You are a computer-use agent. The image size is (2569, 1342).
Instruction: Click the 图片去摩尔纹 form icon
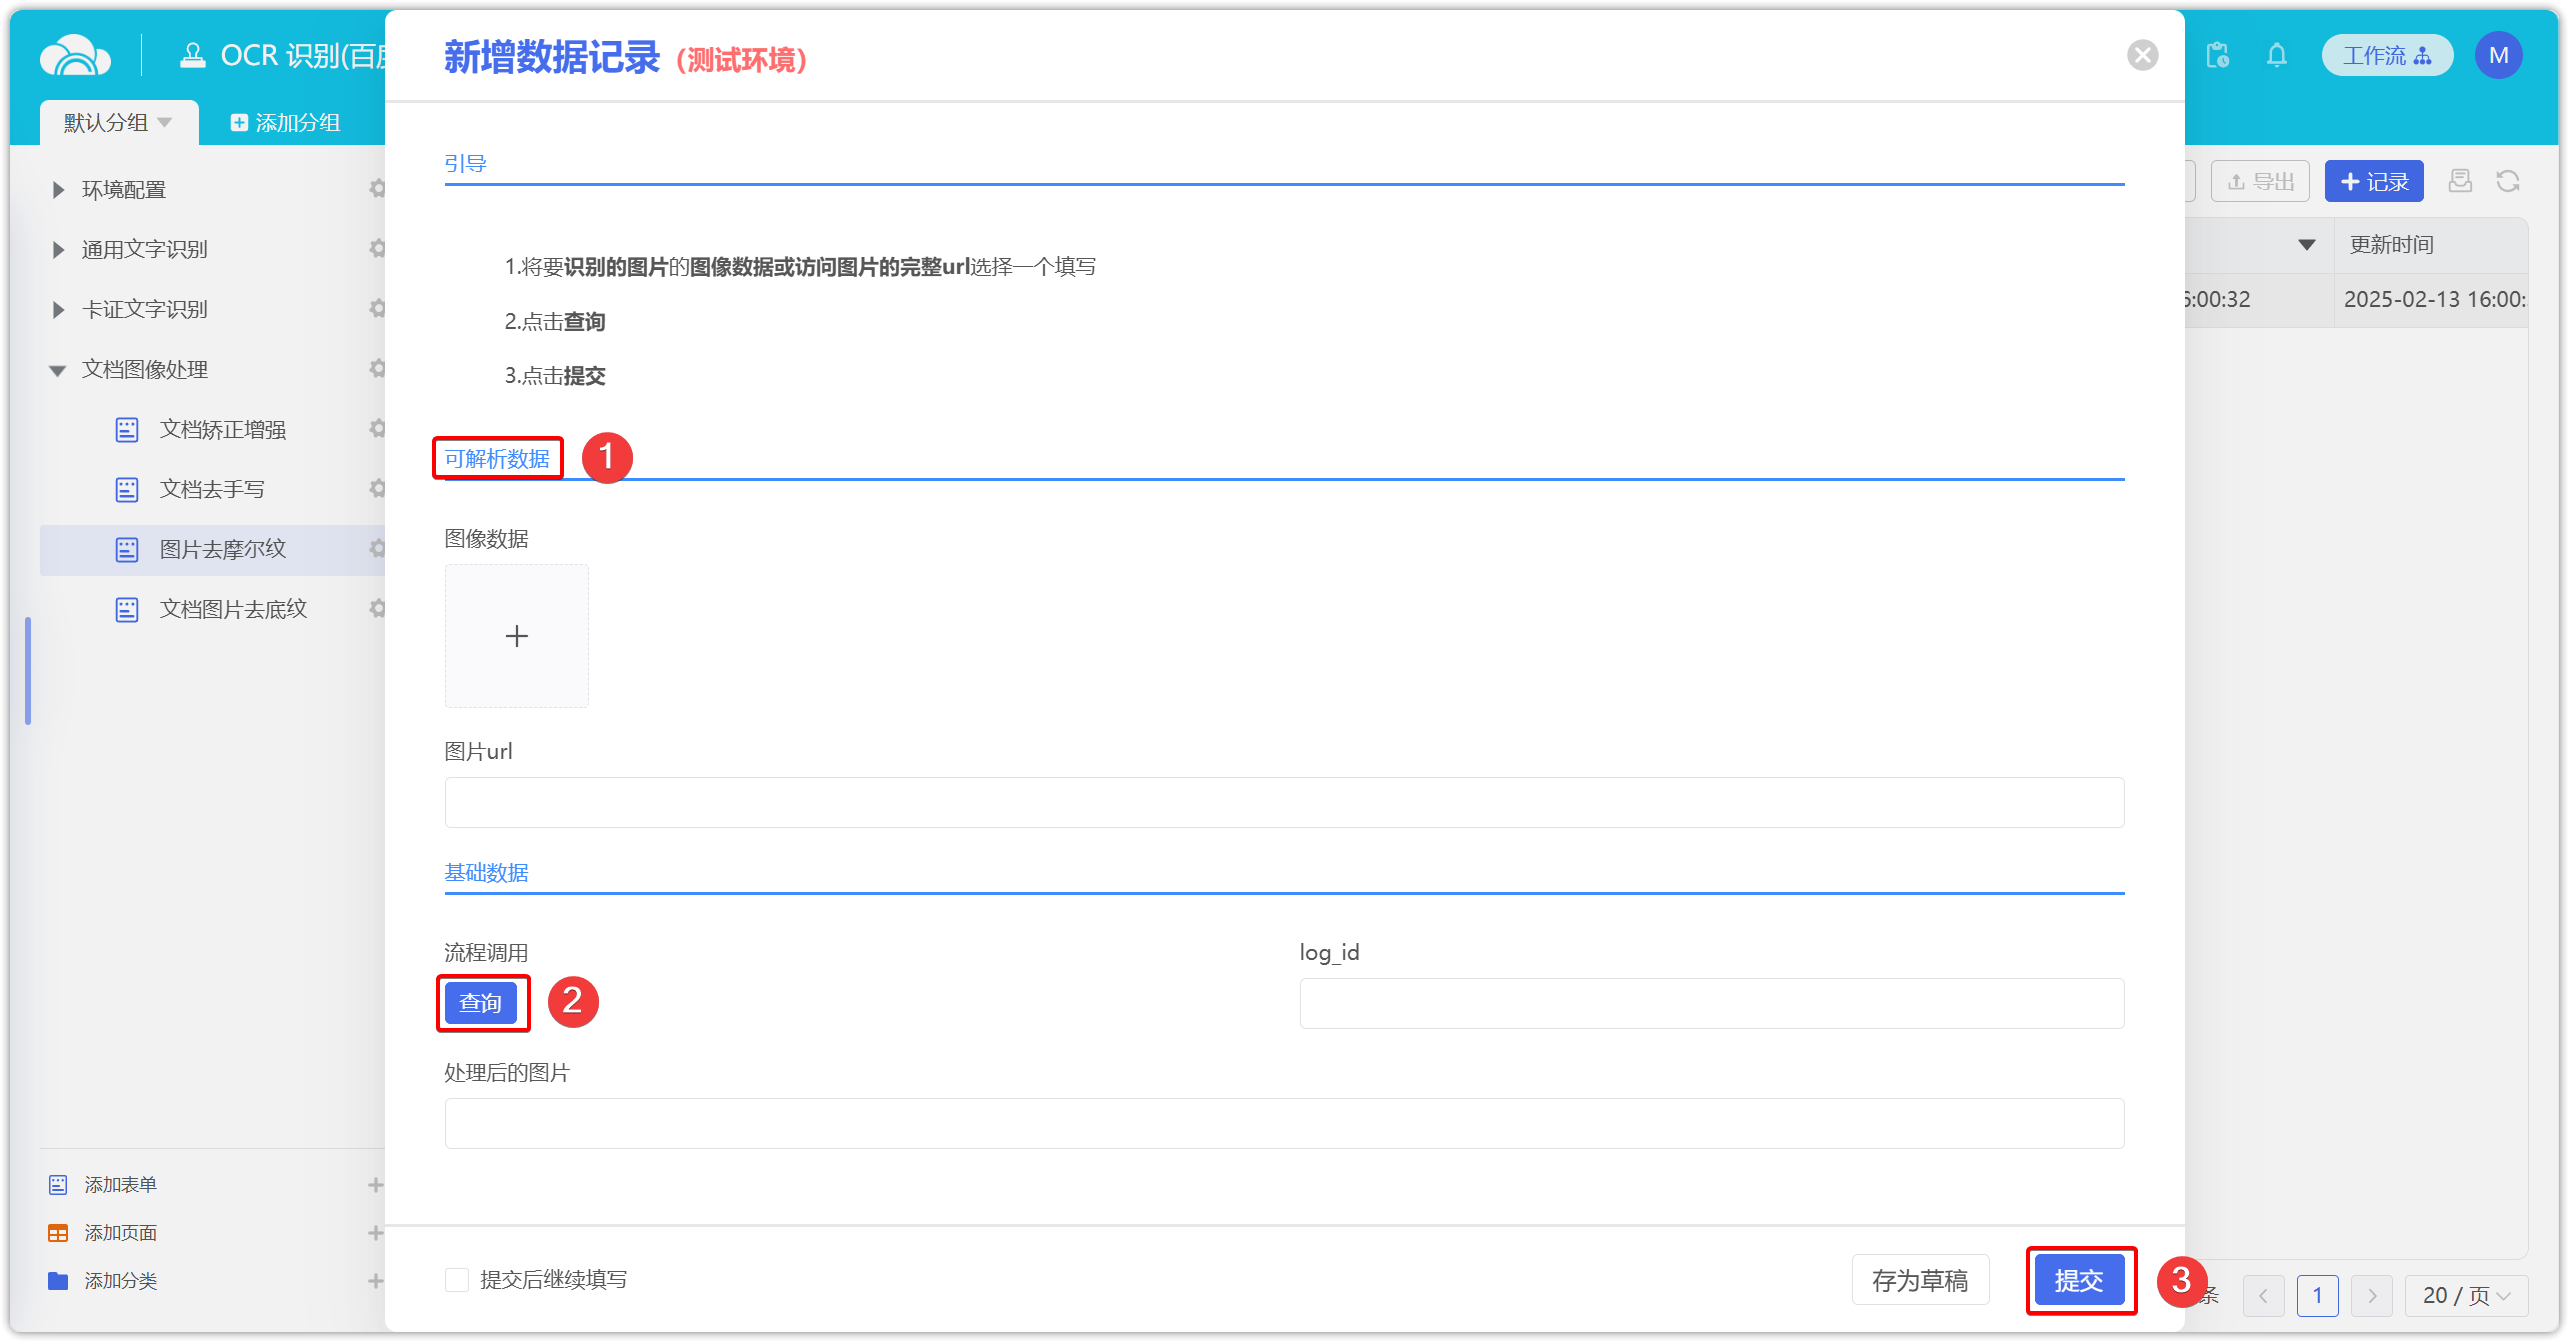(x=127, y=550)
